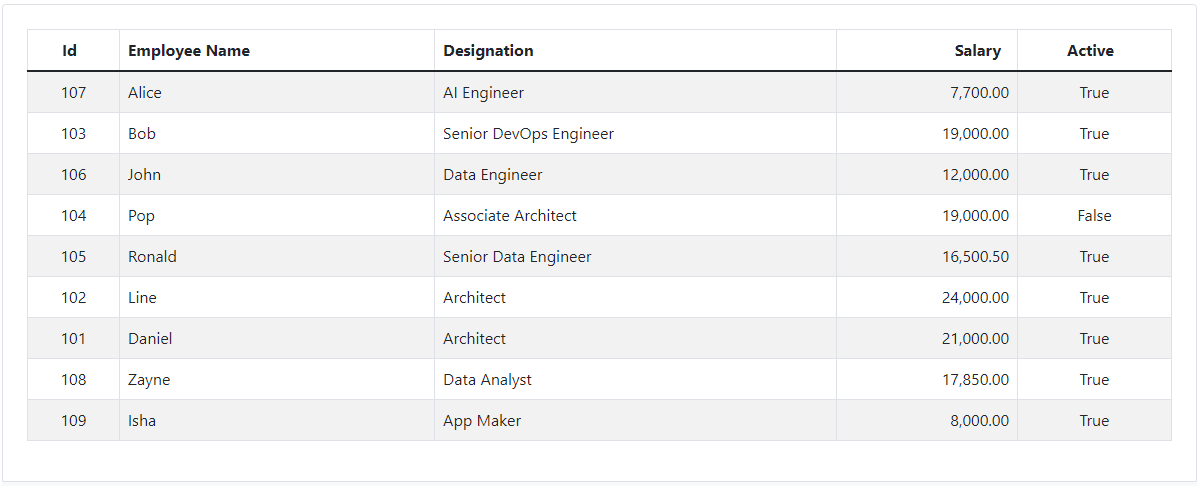Screen dimensions: 1200x486
Task: Click the Associate Architect designation cell
Action: point(509,216)
